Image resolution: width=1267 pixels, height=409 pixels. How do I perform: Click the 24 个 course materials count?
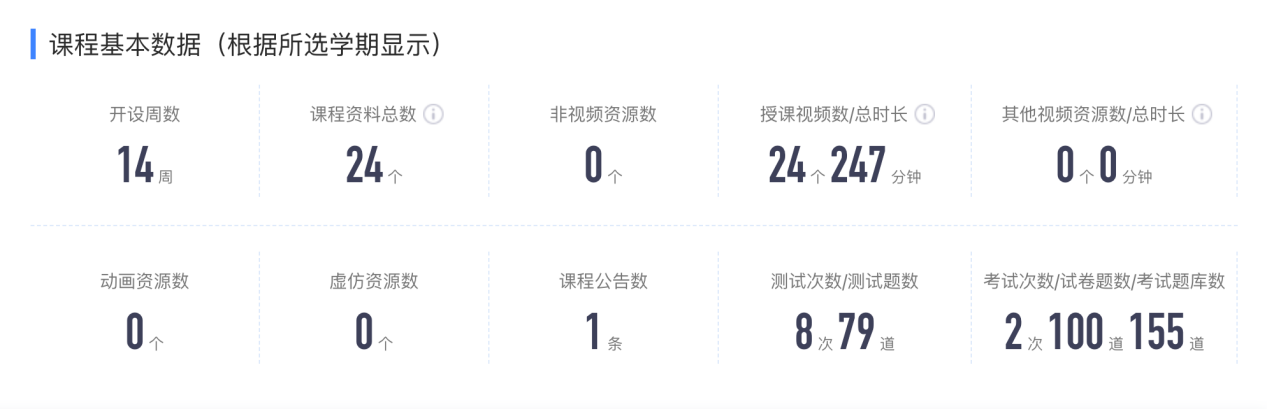(x=374, y=166)
